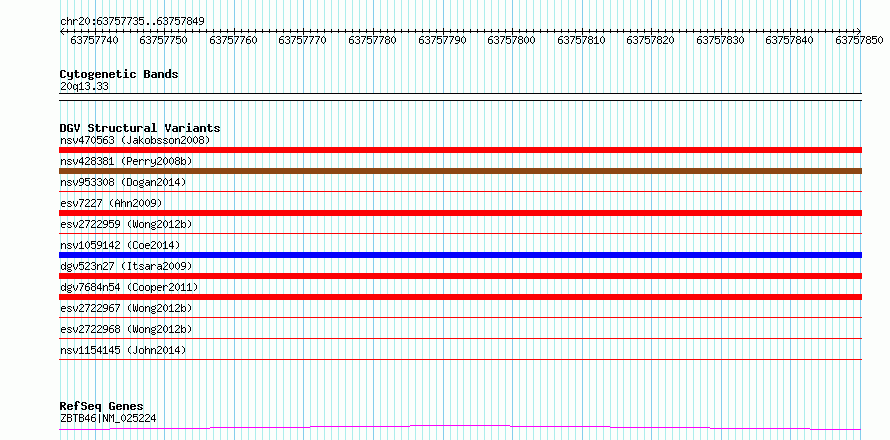
Task: Open the nsv1154145 (John2014) label
Action: [x=123, y=350]
